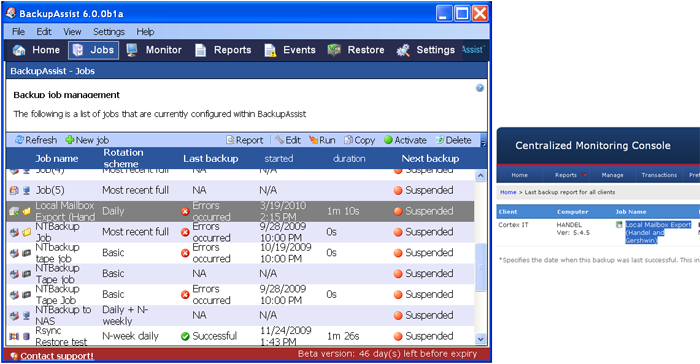Activate the selected job
The width and height of the screenshot is (700, 364).
[405, 140]
